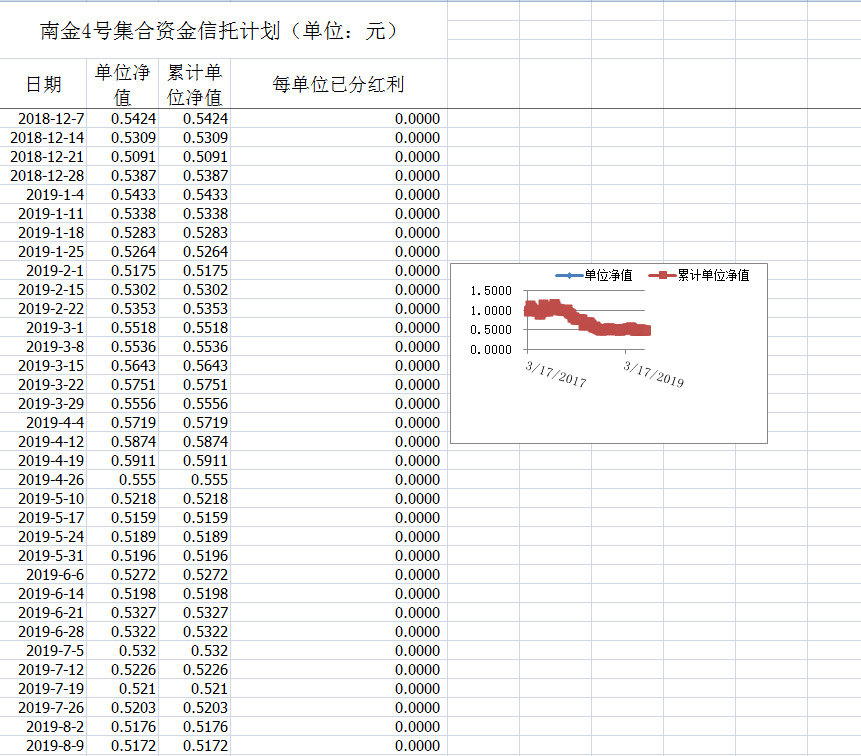Click the 0.0000 vertical axis label
861x756 pixels.
491,349
